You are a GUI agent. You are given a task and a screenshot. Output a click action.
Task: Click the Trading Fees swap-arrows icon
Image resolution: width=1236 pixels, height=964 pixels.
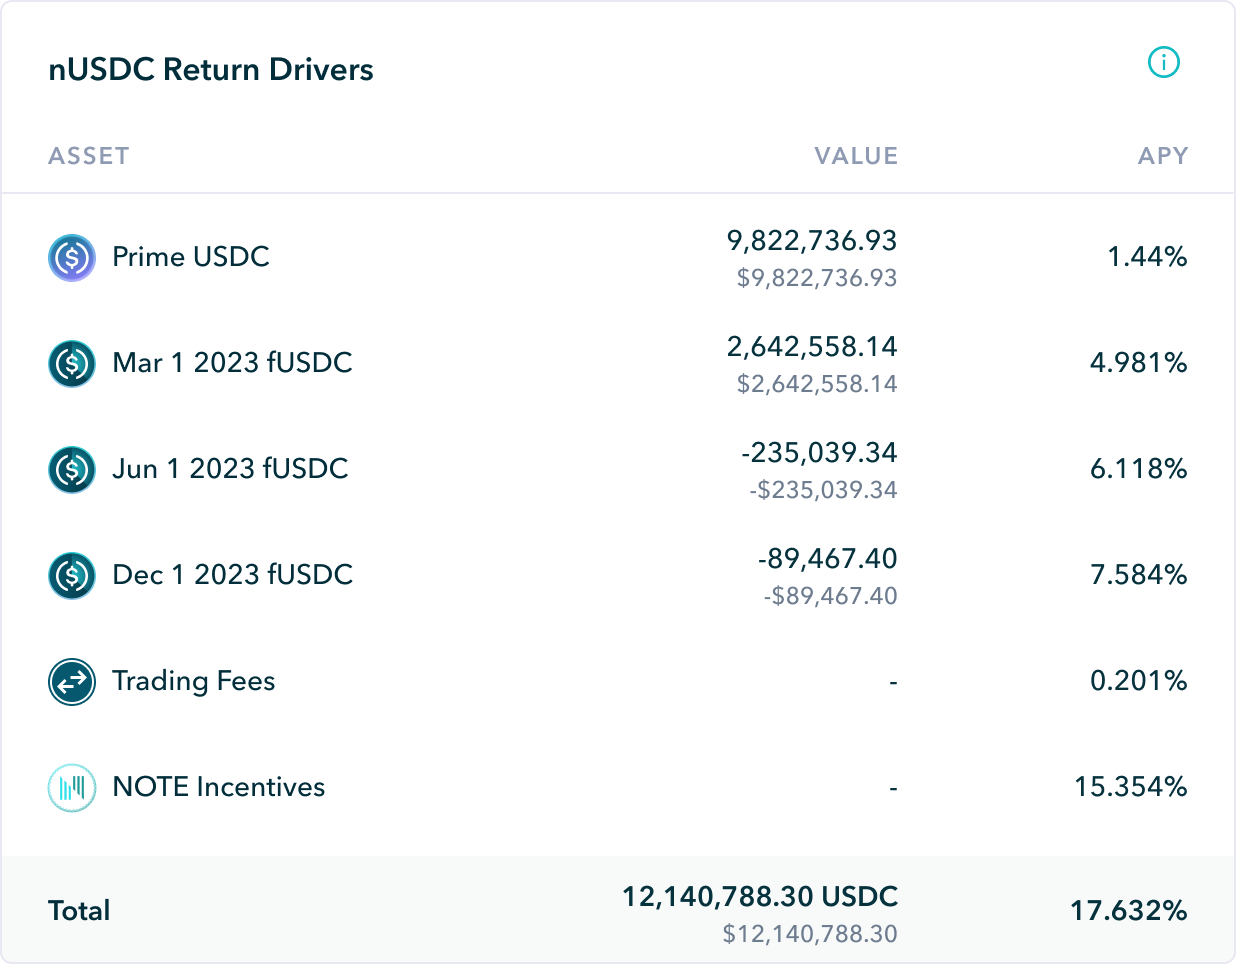[x=69, y=681]
